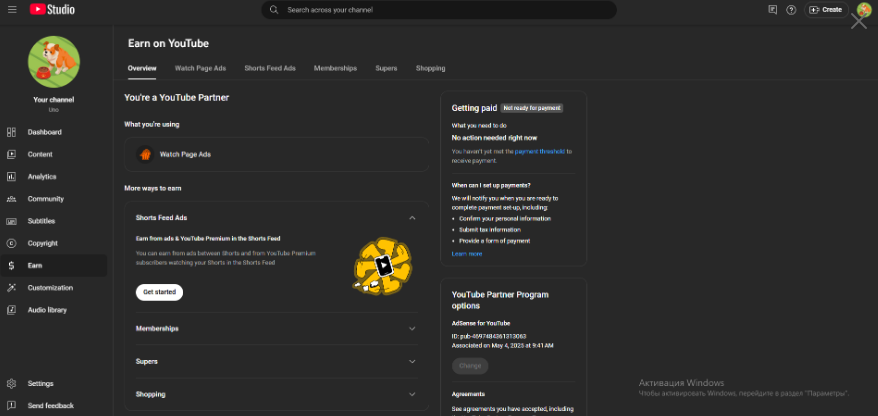Switch to the Memberships tab
The width and height of the screenshot is (878, 416).
(335, 68)
